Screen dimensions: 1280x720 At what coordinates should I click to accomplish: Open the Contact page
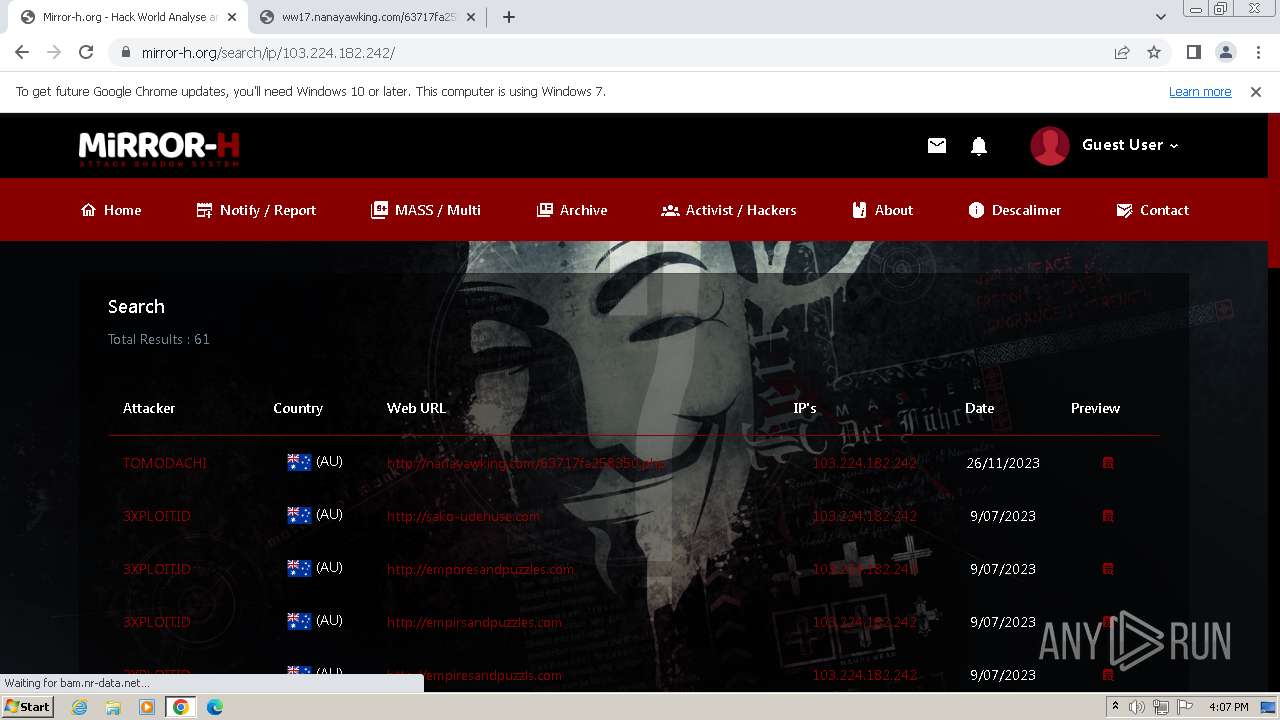(x=1152, y=210)
